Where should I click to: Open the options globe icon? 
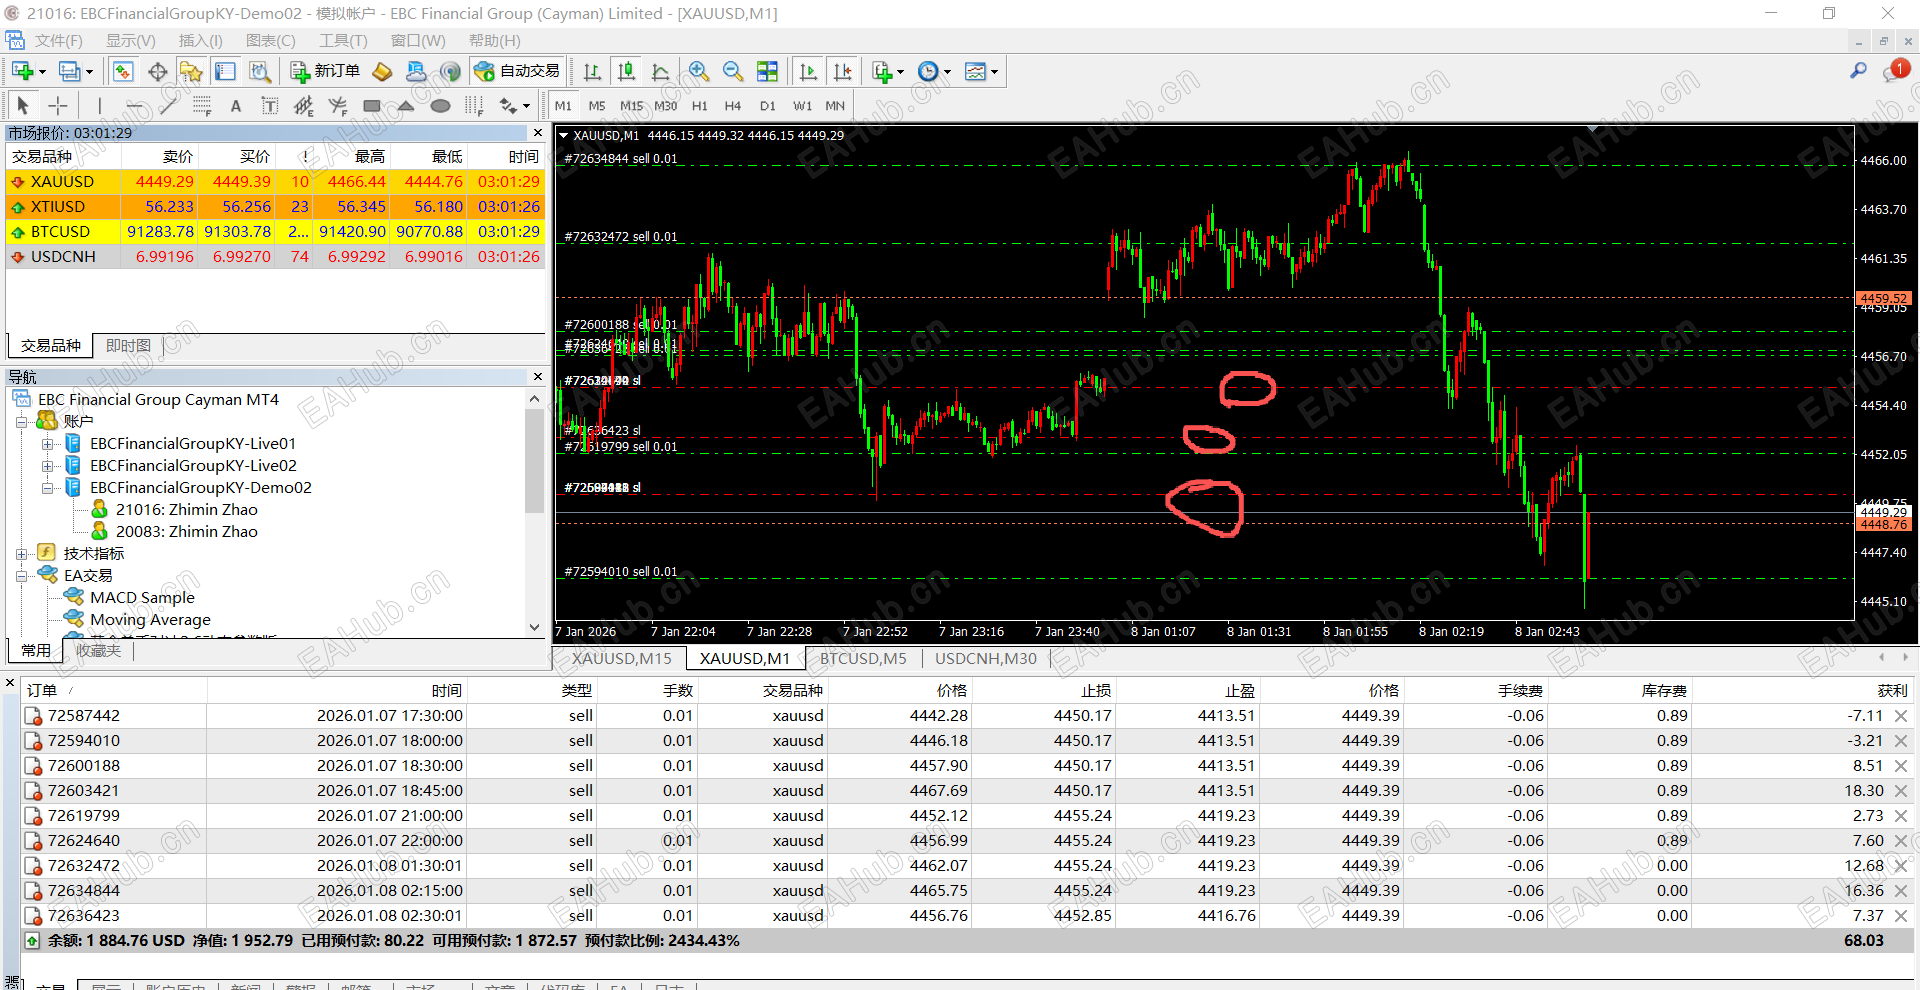pyautogui.click(x=451, y=71)
